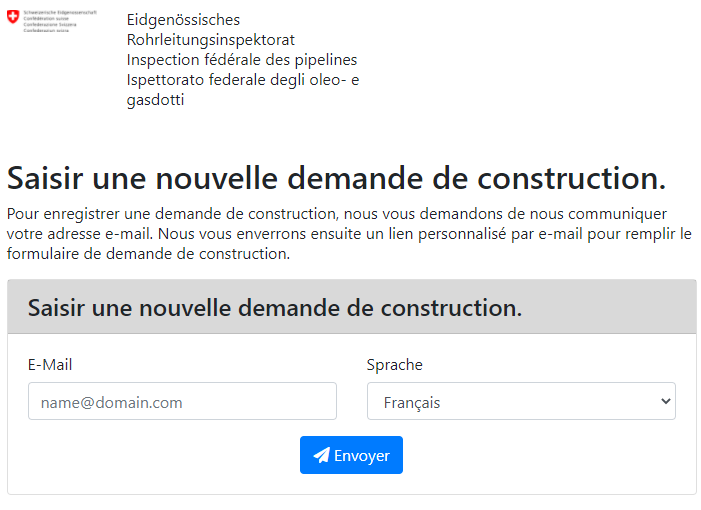Viewport: 701px width, 510px height.
Task: Click the Sprache field label
Action: (x=395, y=365)
